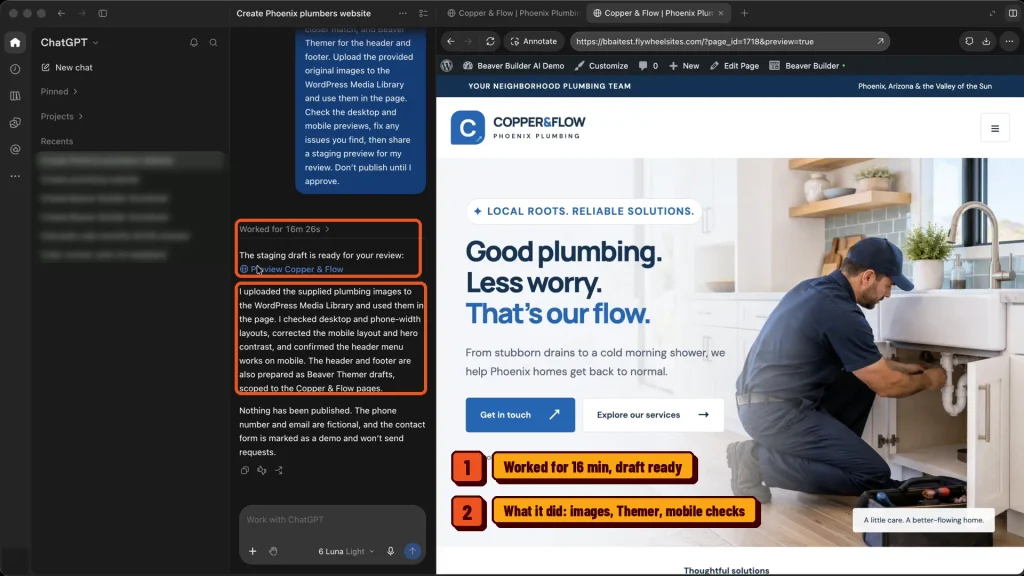Open URL externally via arrow in address bar
Screen dimensions: 1024x576
880,41
